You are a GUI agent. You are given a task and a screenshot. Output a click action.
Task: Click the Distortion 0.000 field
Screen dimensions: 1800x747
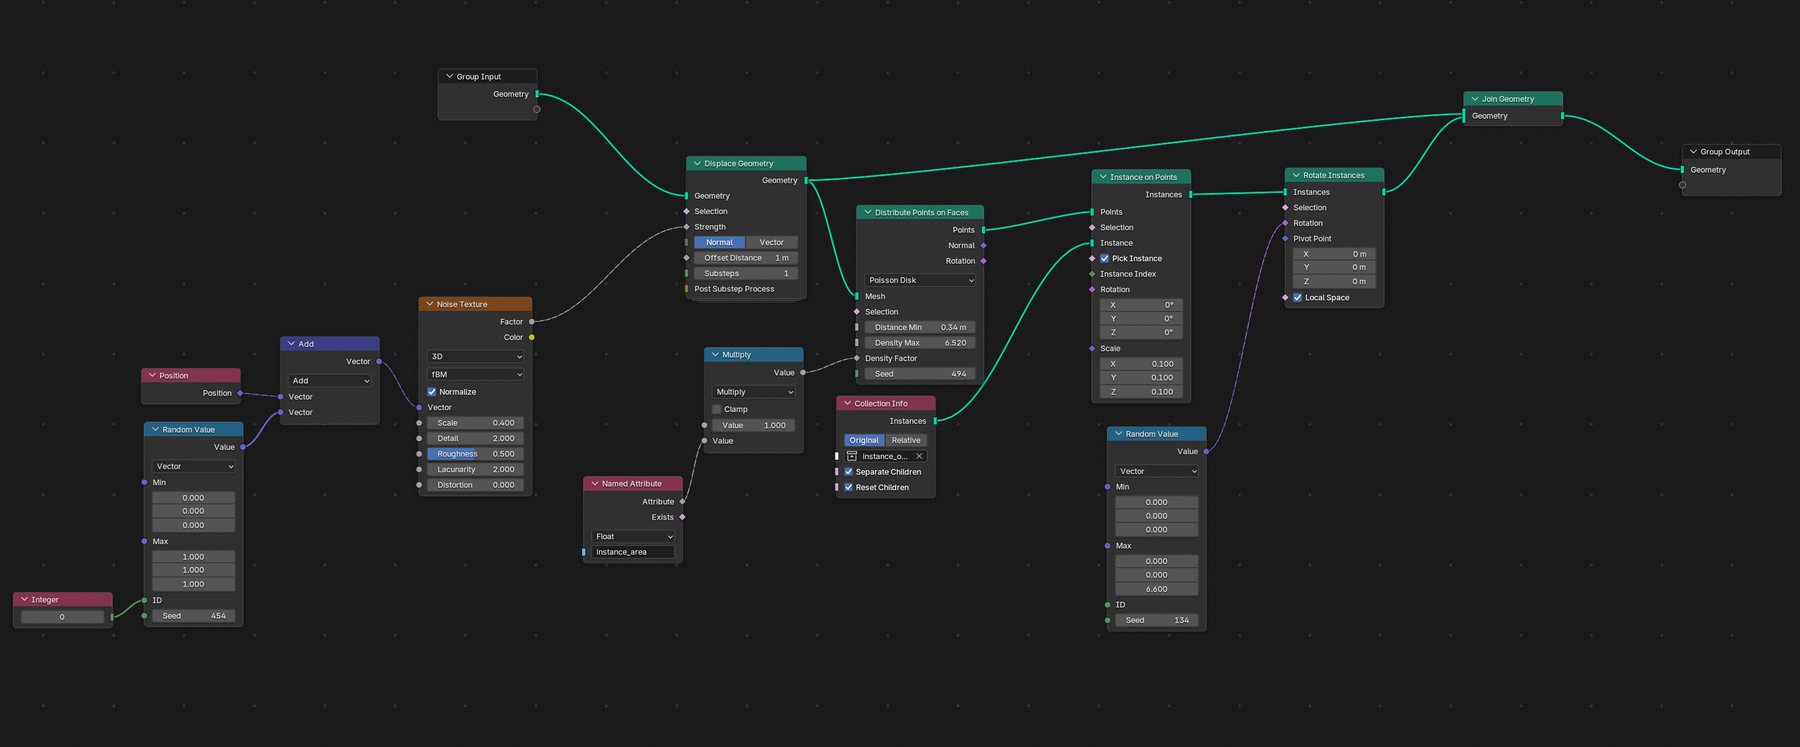click(476, 485)
